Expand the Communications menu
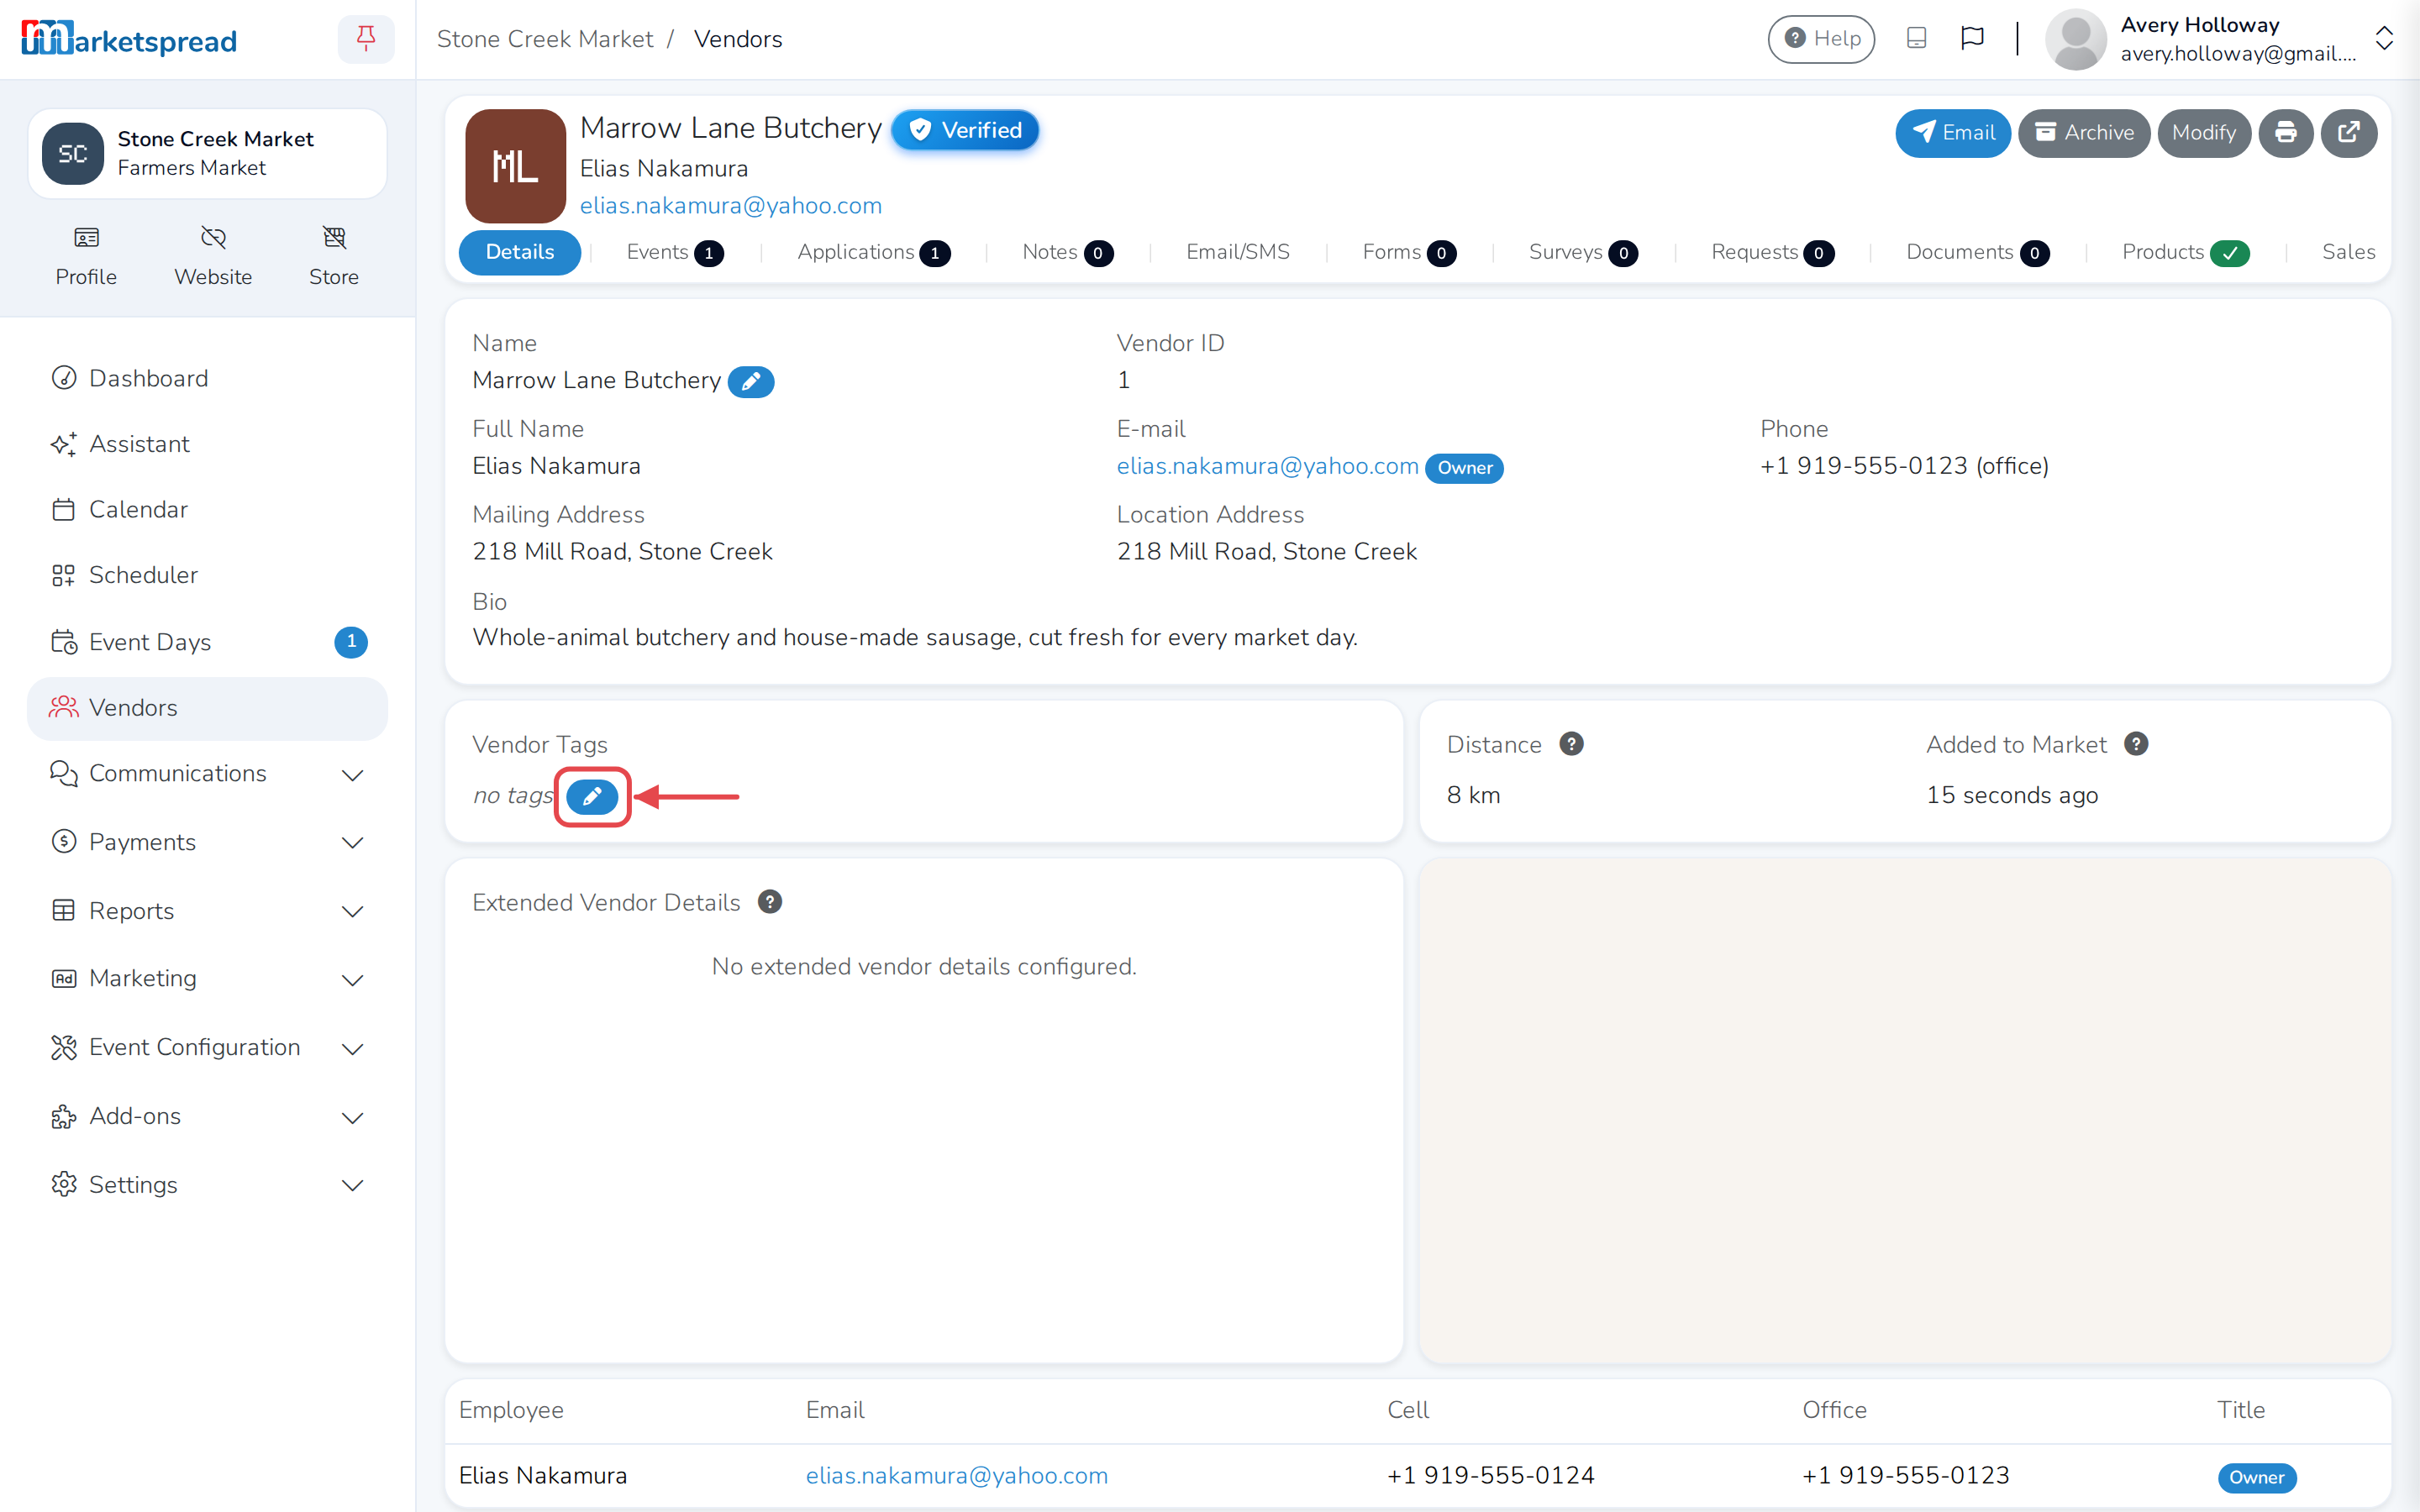 [207, 774]
